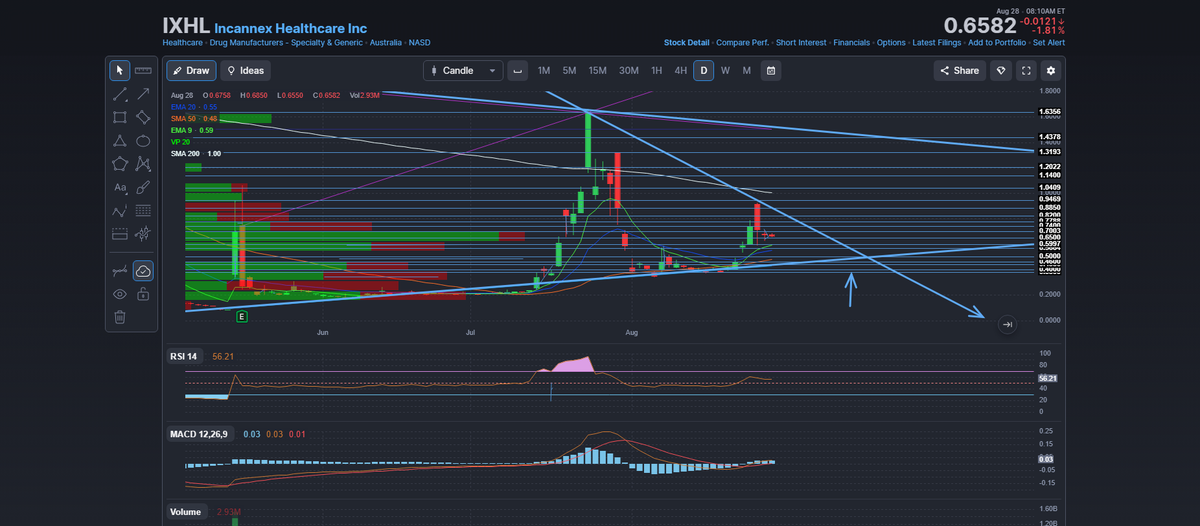Open Options link
This screenshot has width=1200, height=526.
pos(891,43)
